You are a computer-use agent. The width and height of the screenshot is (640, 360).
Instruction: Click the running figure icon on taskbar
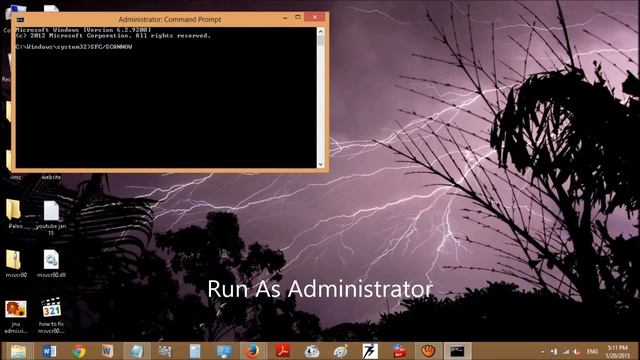click(370, 351)
